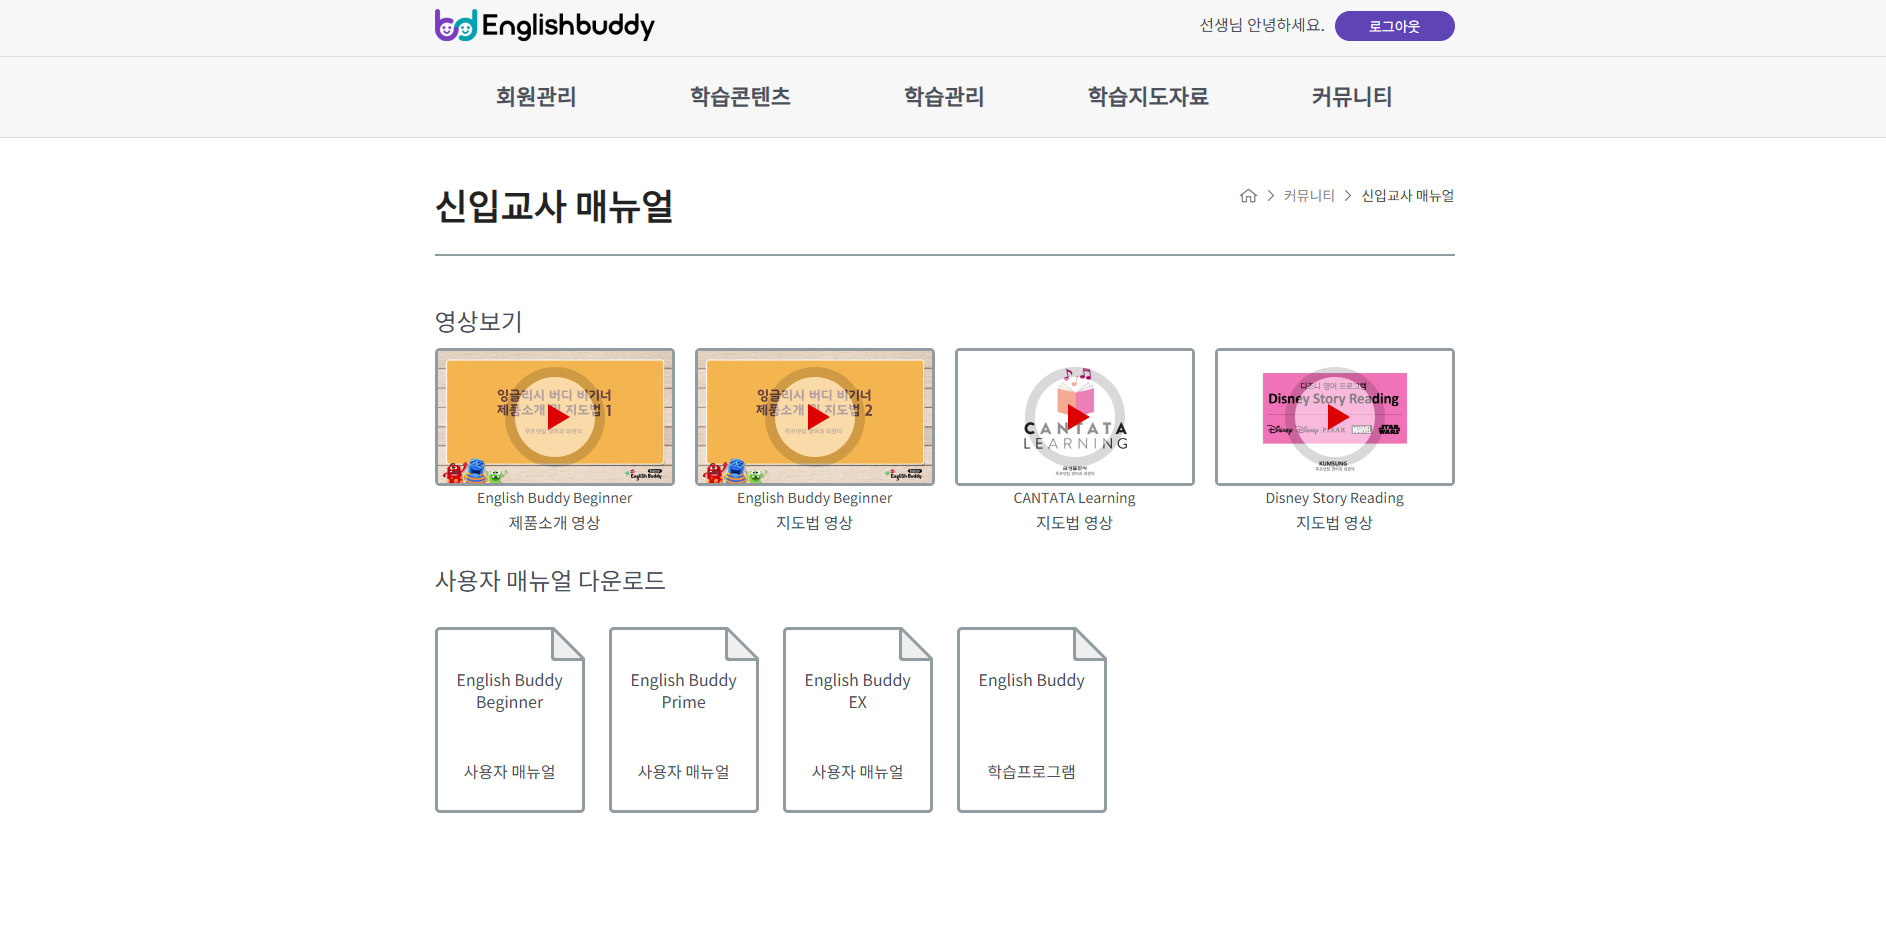1886x925 pixels.
Task: Download English Buddy EX 사용자 매뉴얼 file
Action: pyautogui.click(x=858, y=720)
